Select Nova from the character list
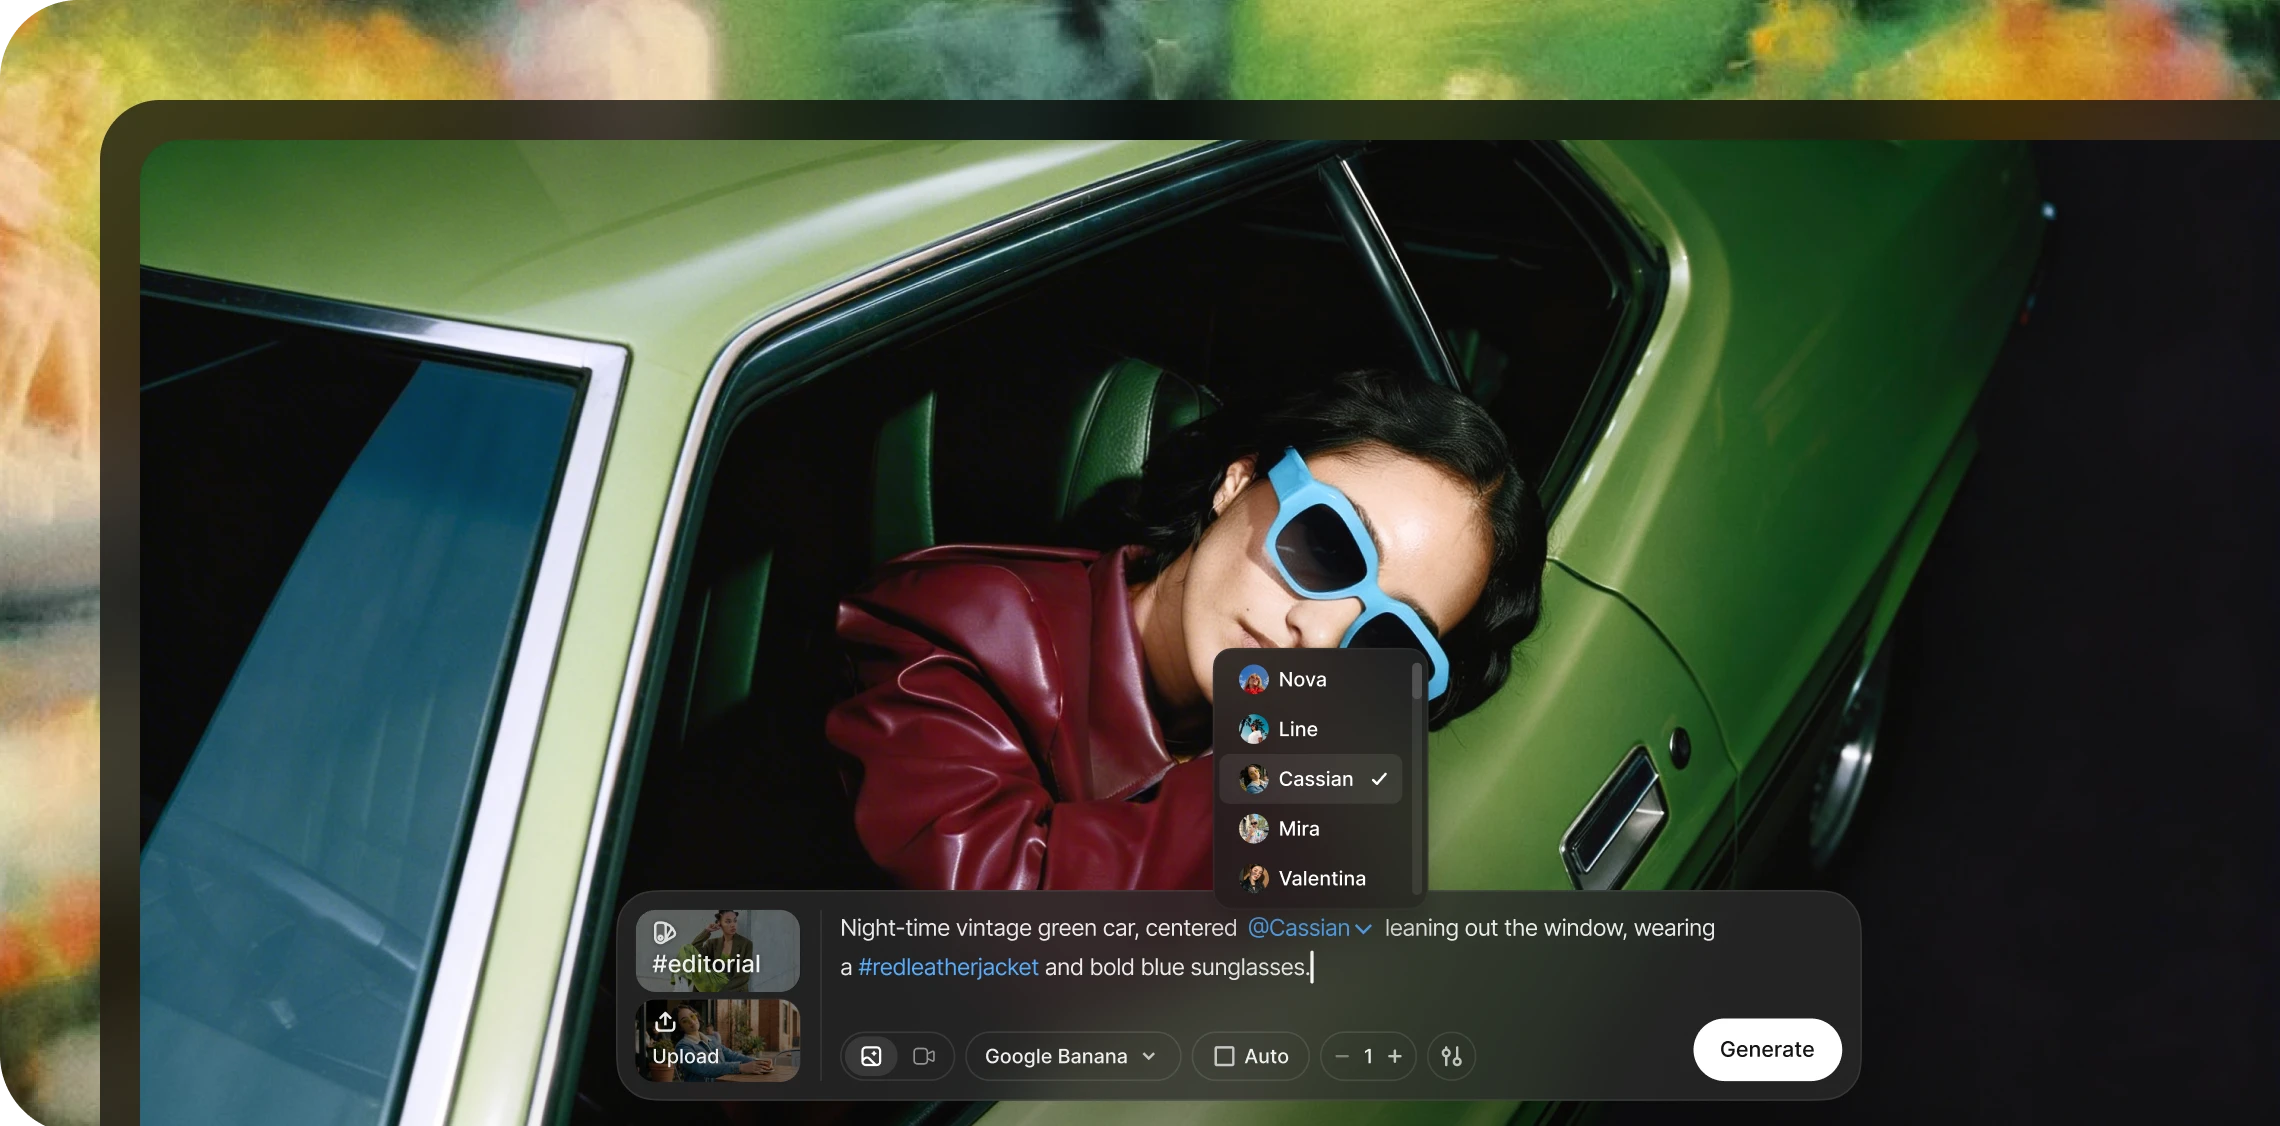This screenshot has width=2280, height=1126. [1301, 680]
